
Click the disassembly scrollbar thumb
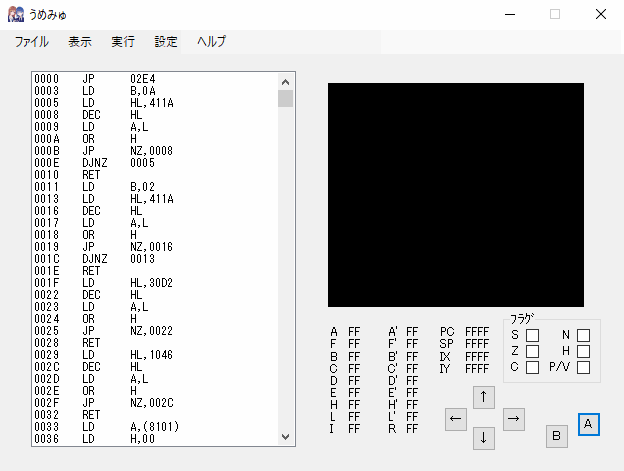[x=285, y=99]
